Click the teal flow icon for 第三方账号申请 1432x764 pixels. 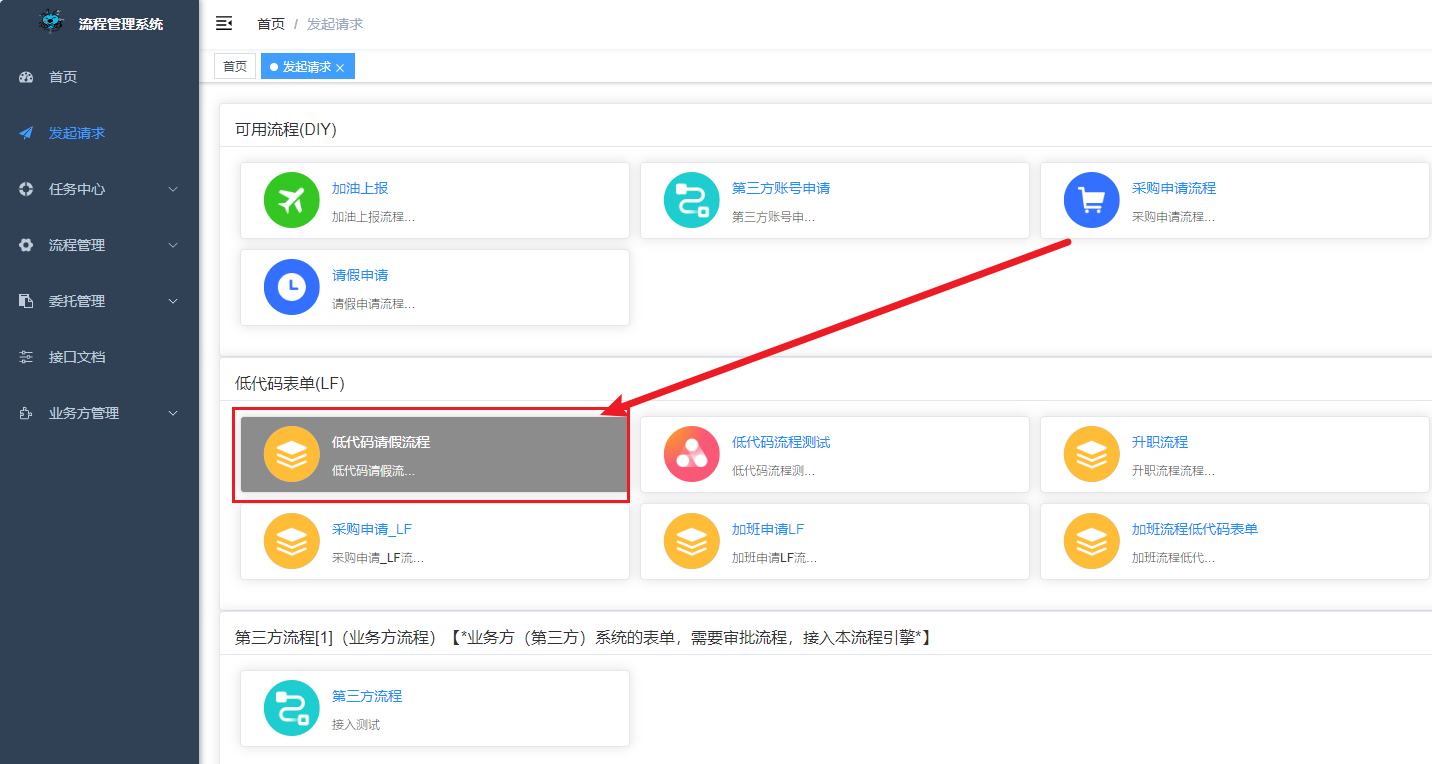pyautogui.click(x=691, y=200)
